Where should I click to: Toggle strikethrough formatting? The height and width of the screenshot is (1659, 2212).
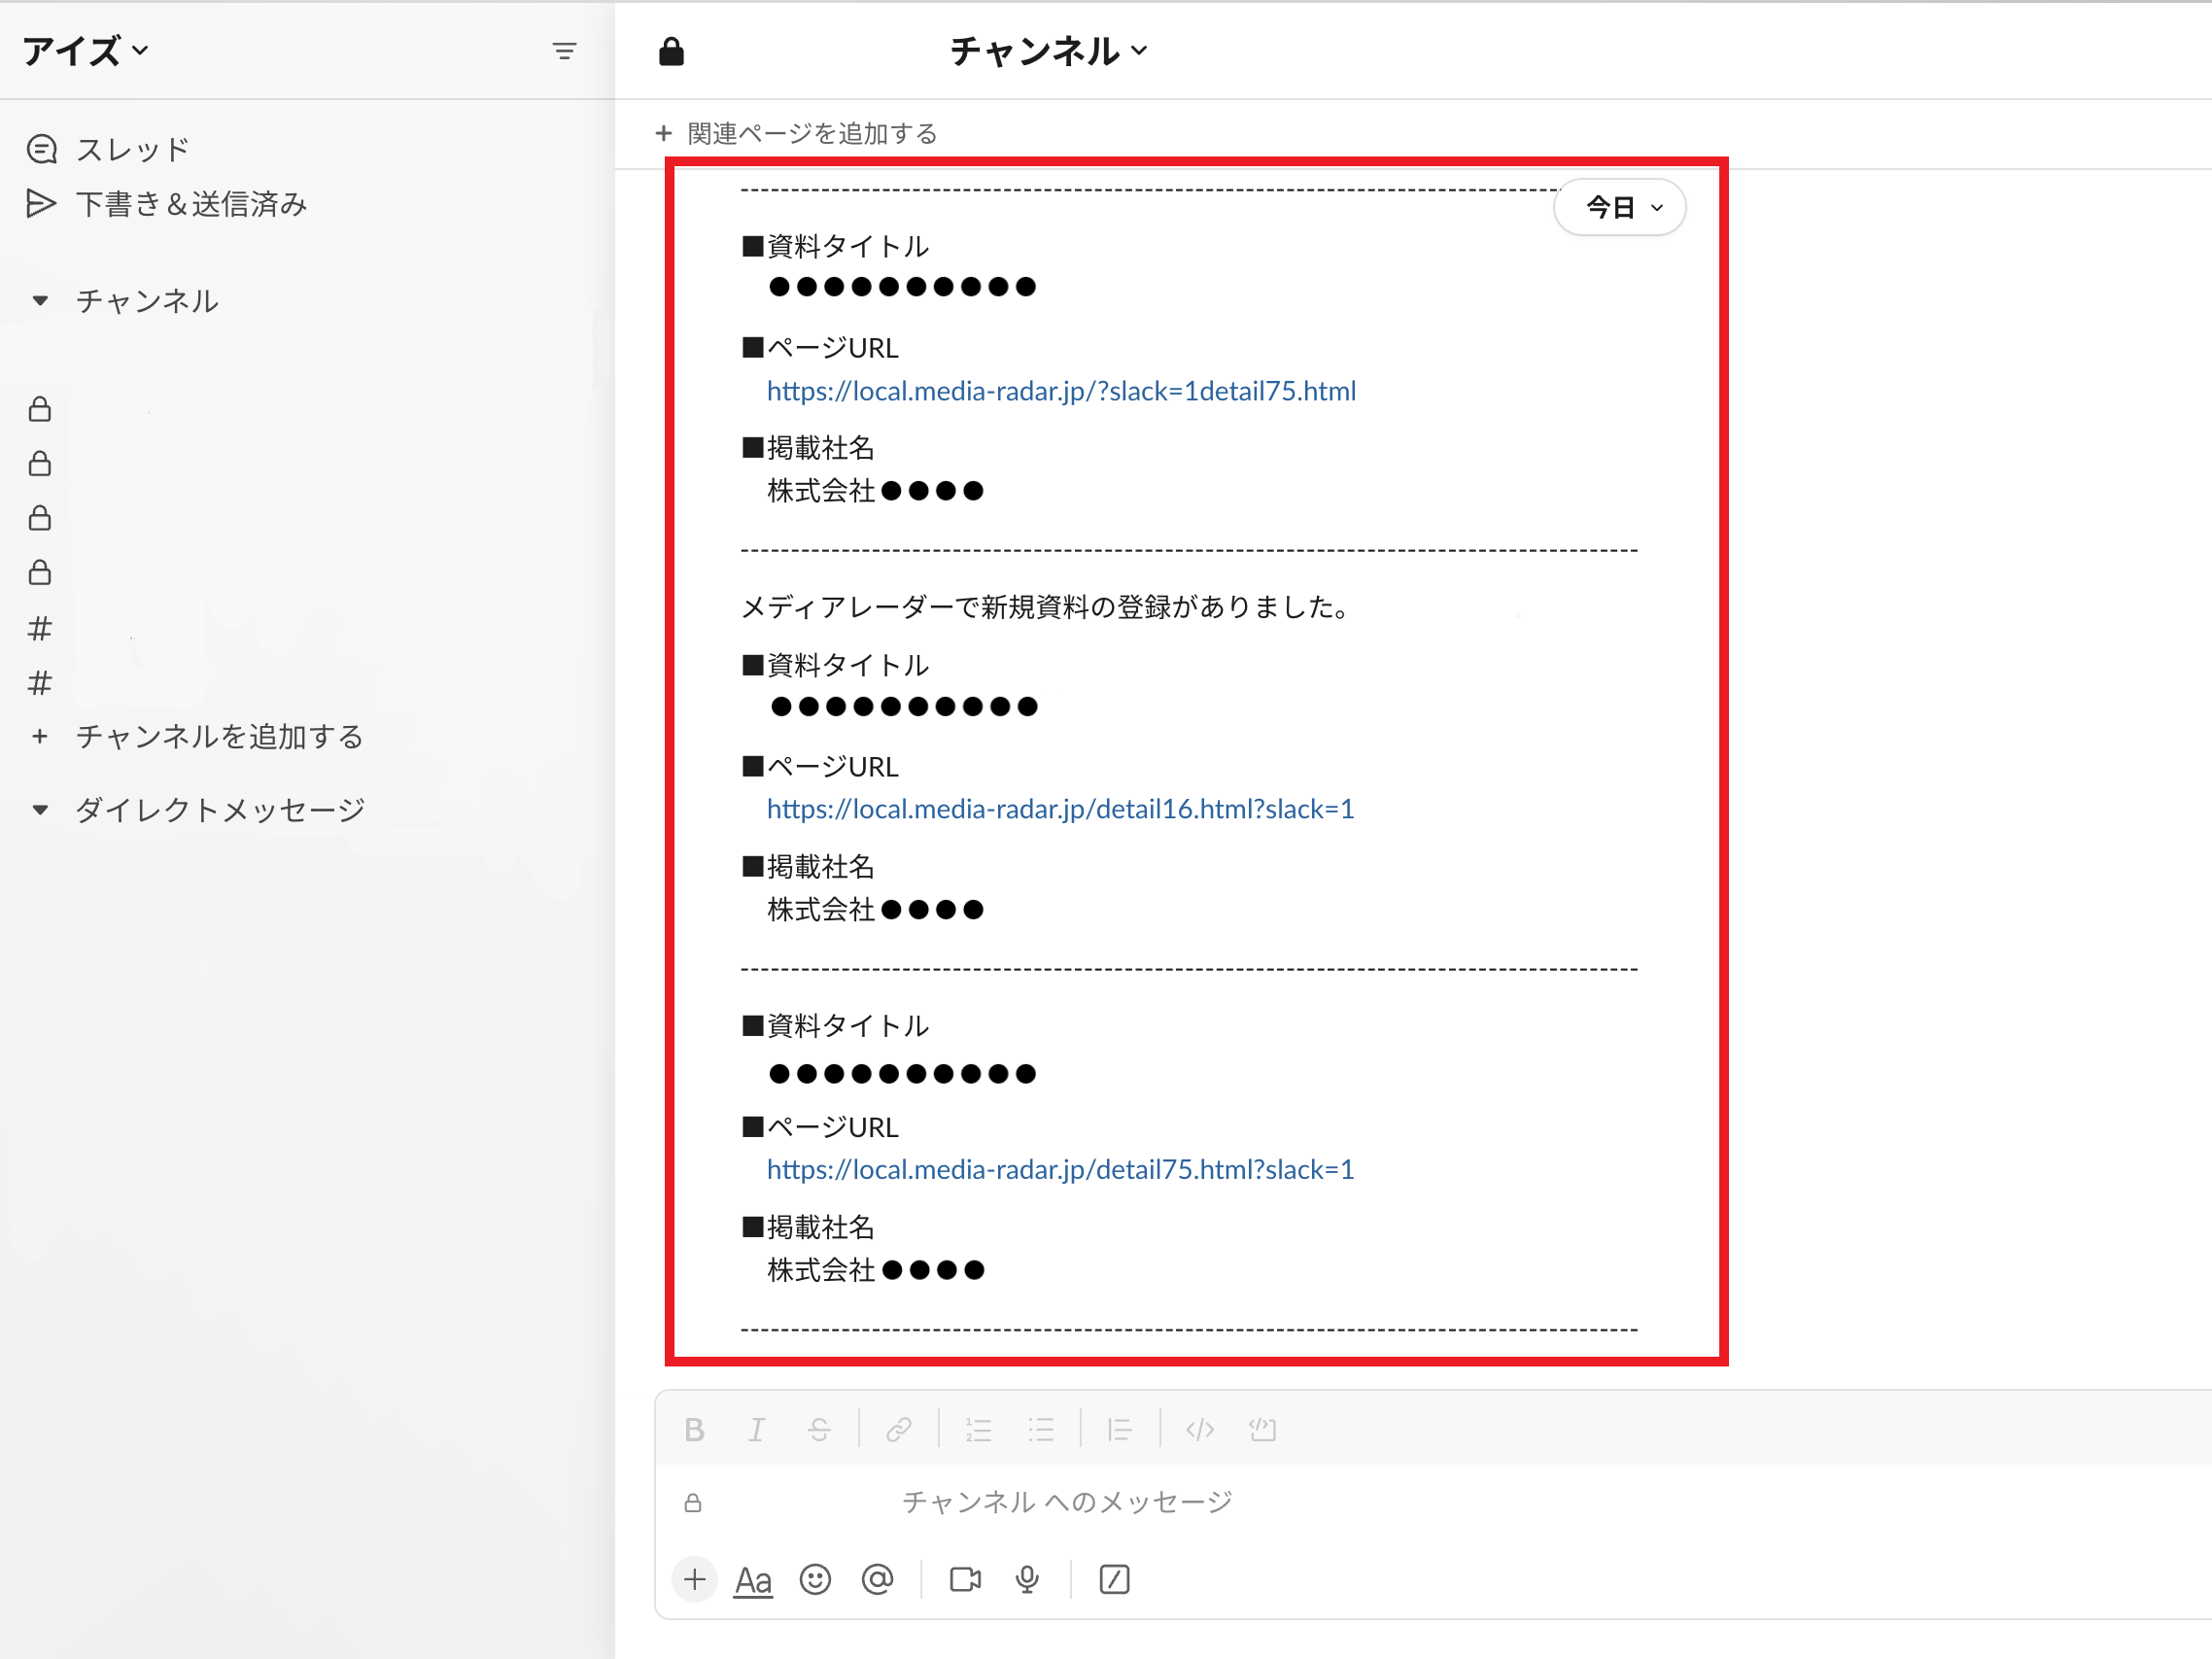pos(819,1429)
